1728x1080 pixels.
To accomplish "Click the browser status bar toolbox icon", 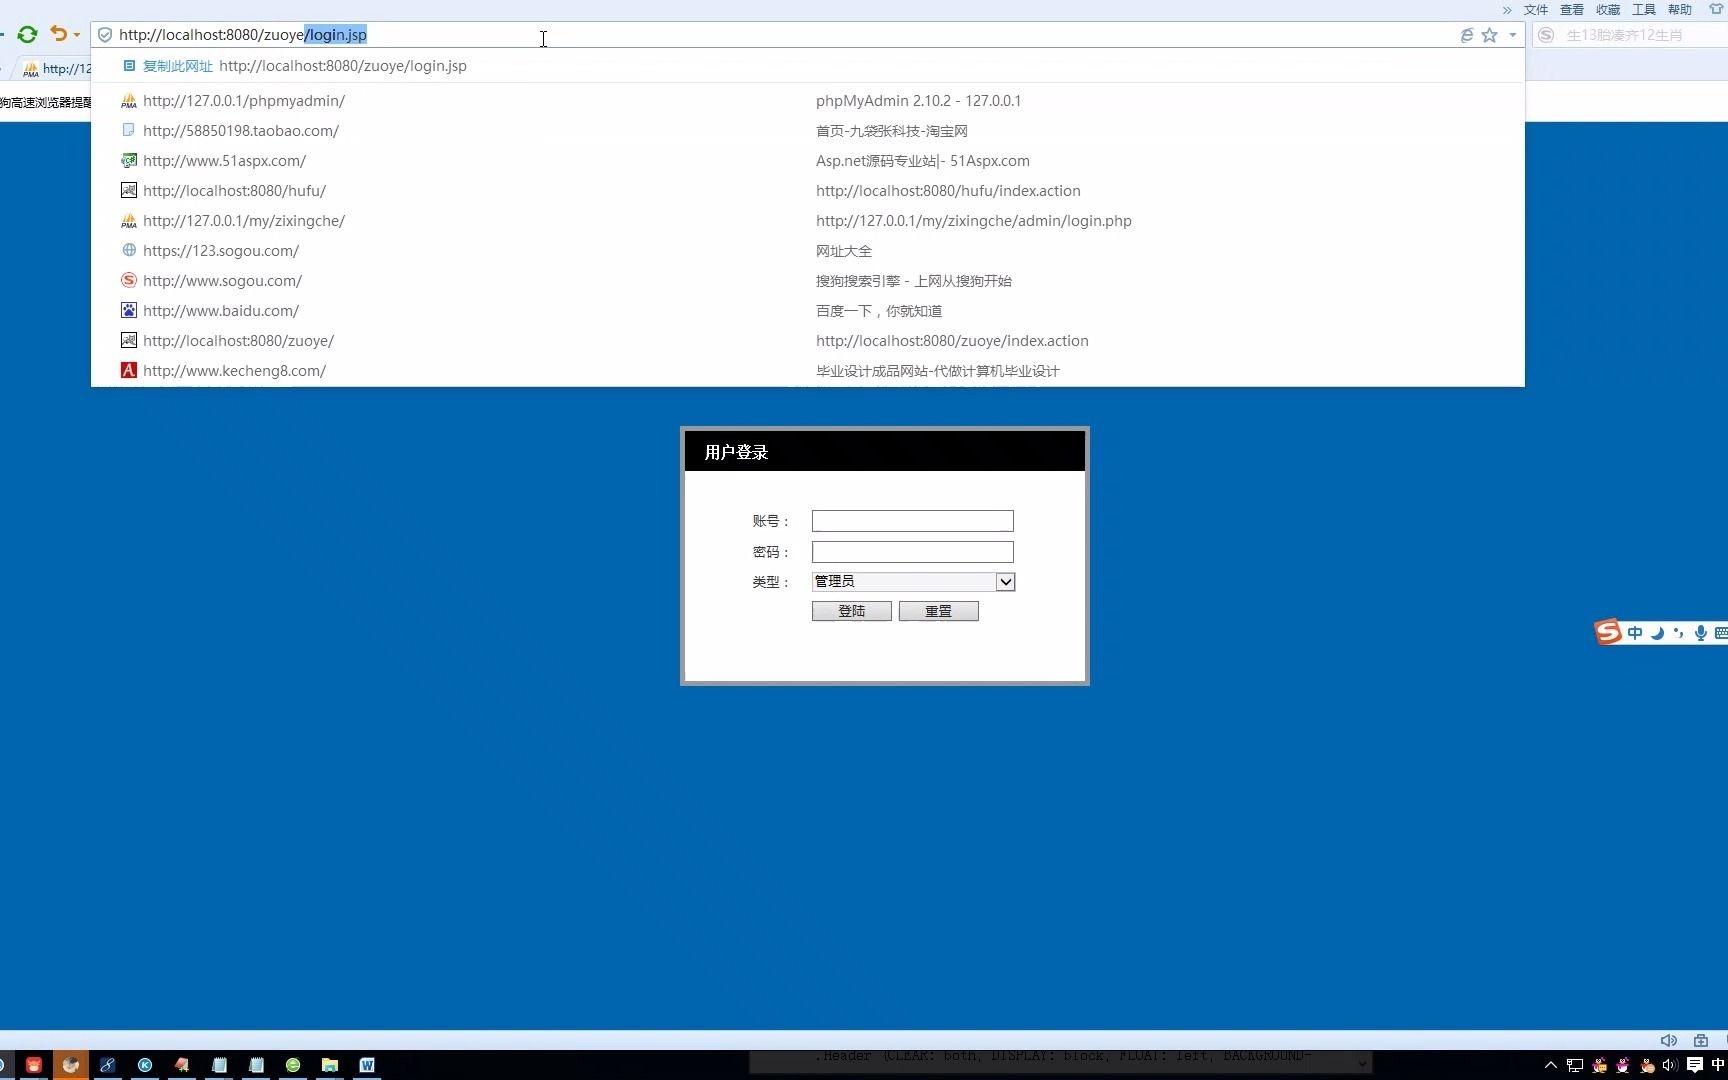I will (x=1701, y=1040).
